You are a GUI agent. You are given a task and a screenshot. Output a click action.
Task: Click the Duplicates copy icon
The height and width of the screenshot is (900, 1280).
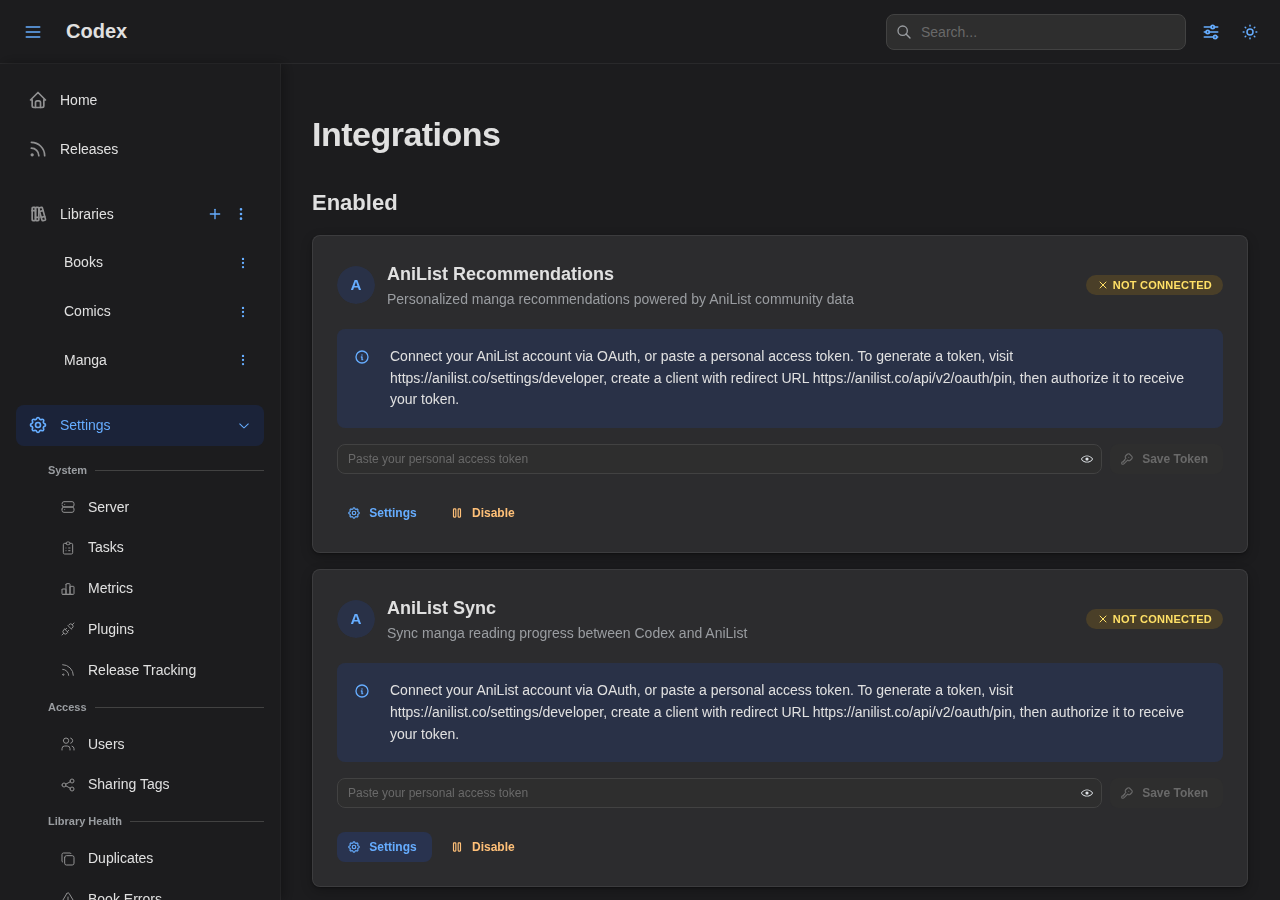[x=68, y=858]
